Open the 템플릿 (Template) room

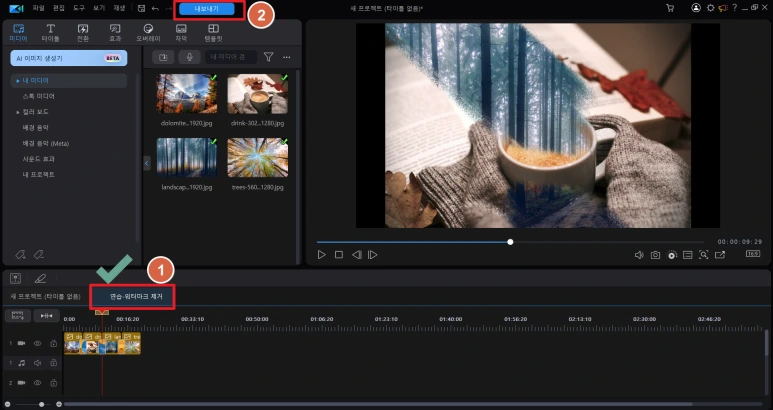(213, 33)
